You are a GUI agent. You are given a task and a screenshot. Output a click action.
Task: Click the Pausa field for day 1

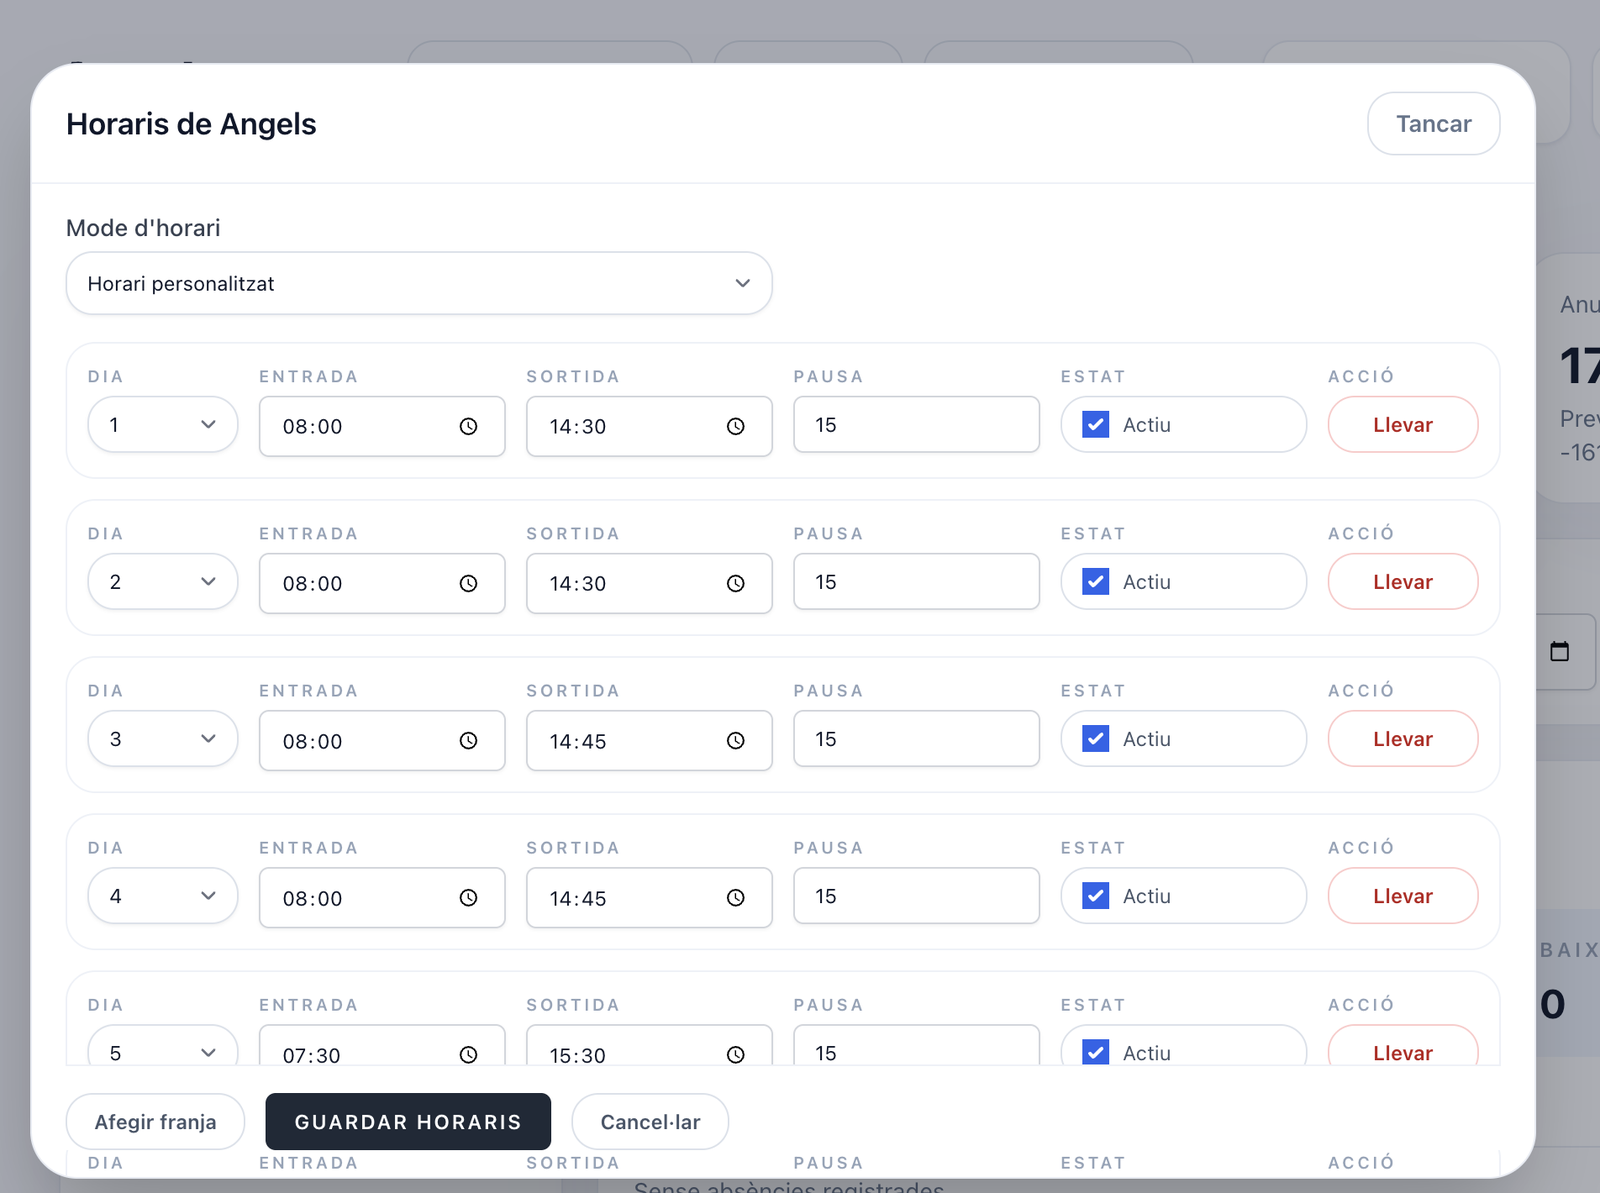click(916, 425)
